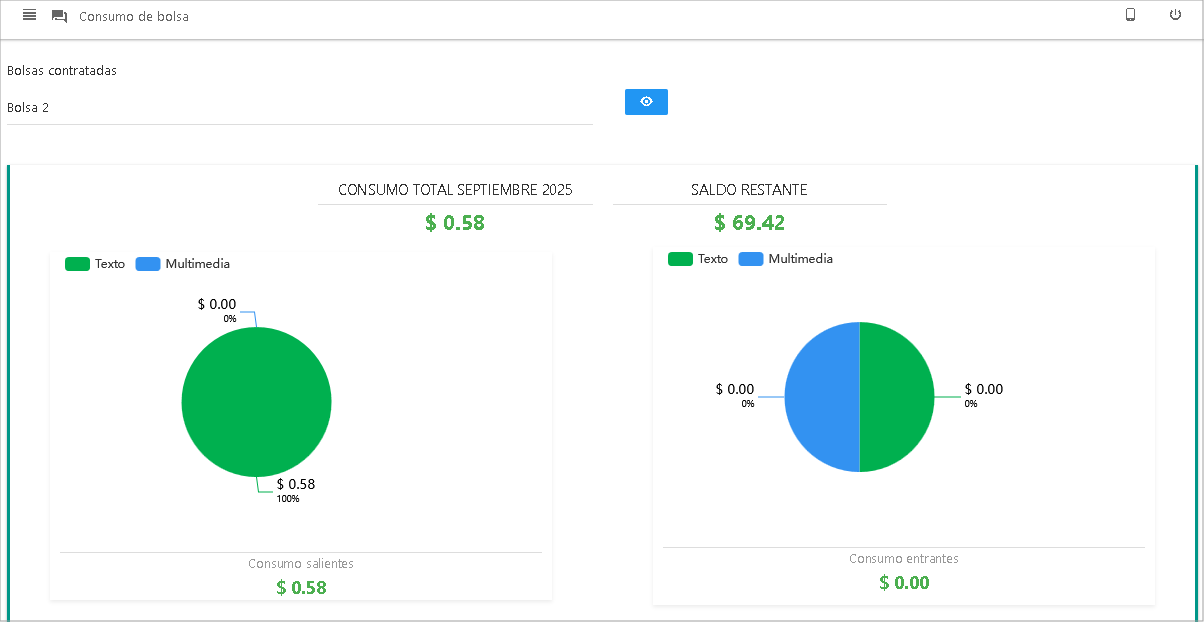
Task: Click the power logout icon
Action: 1175,15
